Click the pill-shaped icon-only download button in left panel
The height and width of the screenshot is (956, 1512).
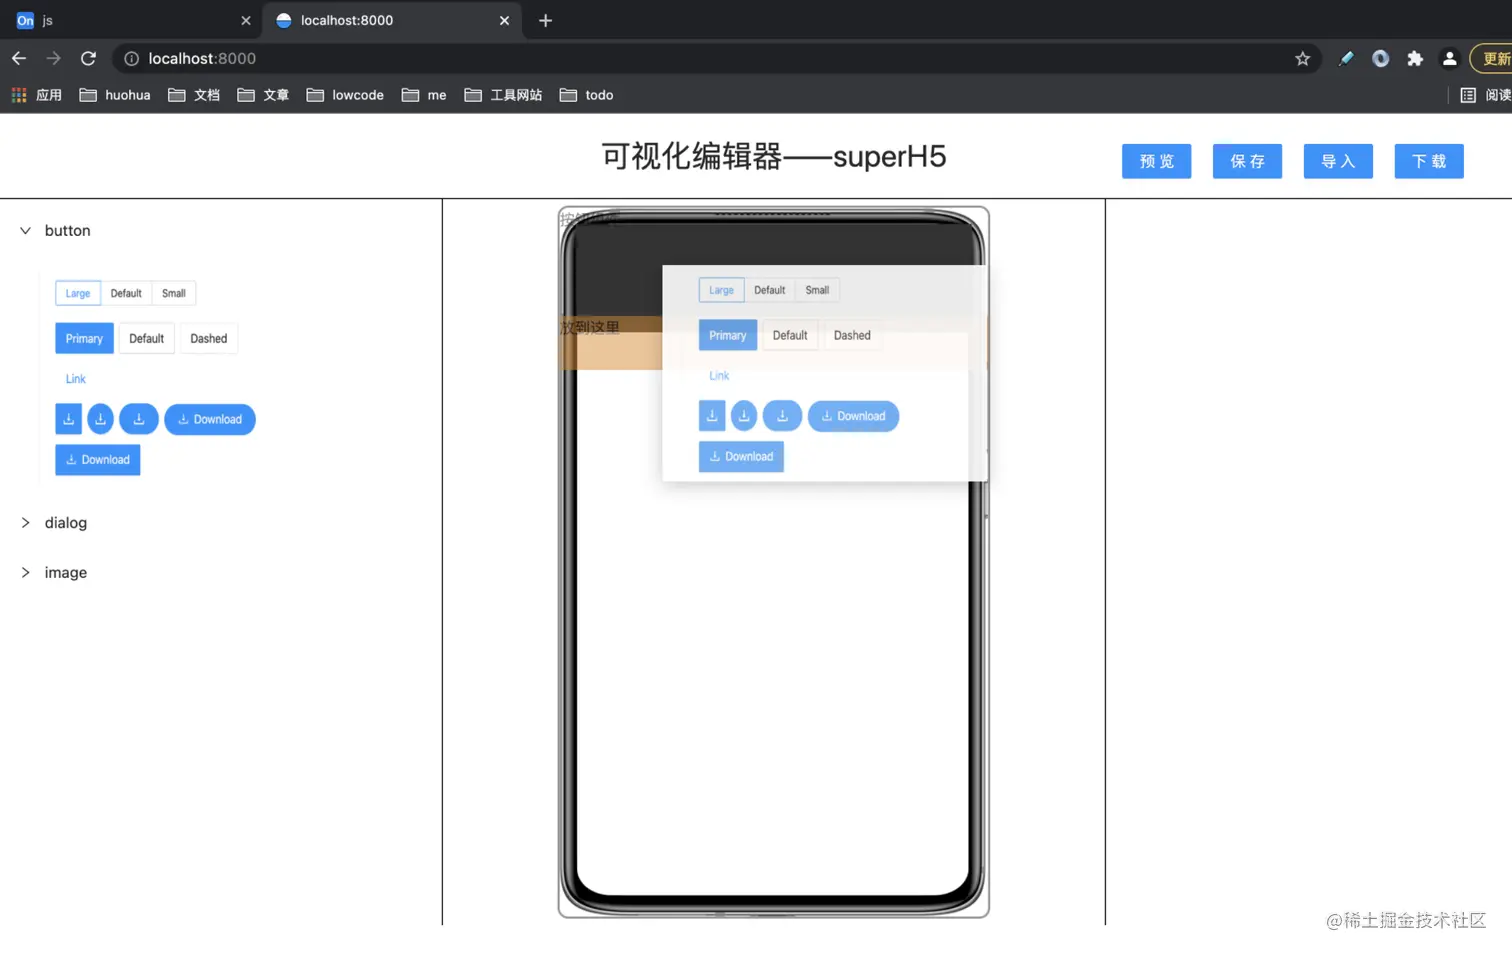139,419
